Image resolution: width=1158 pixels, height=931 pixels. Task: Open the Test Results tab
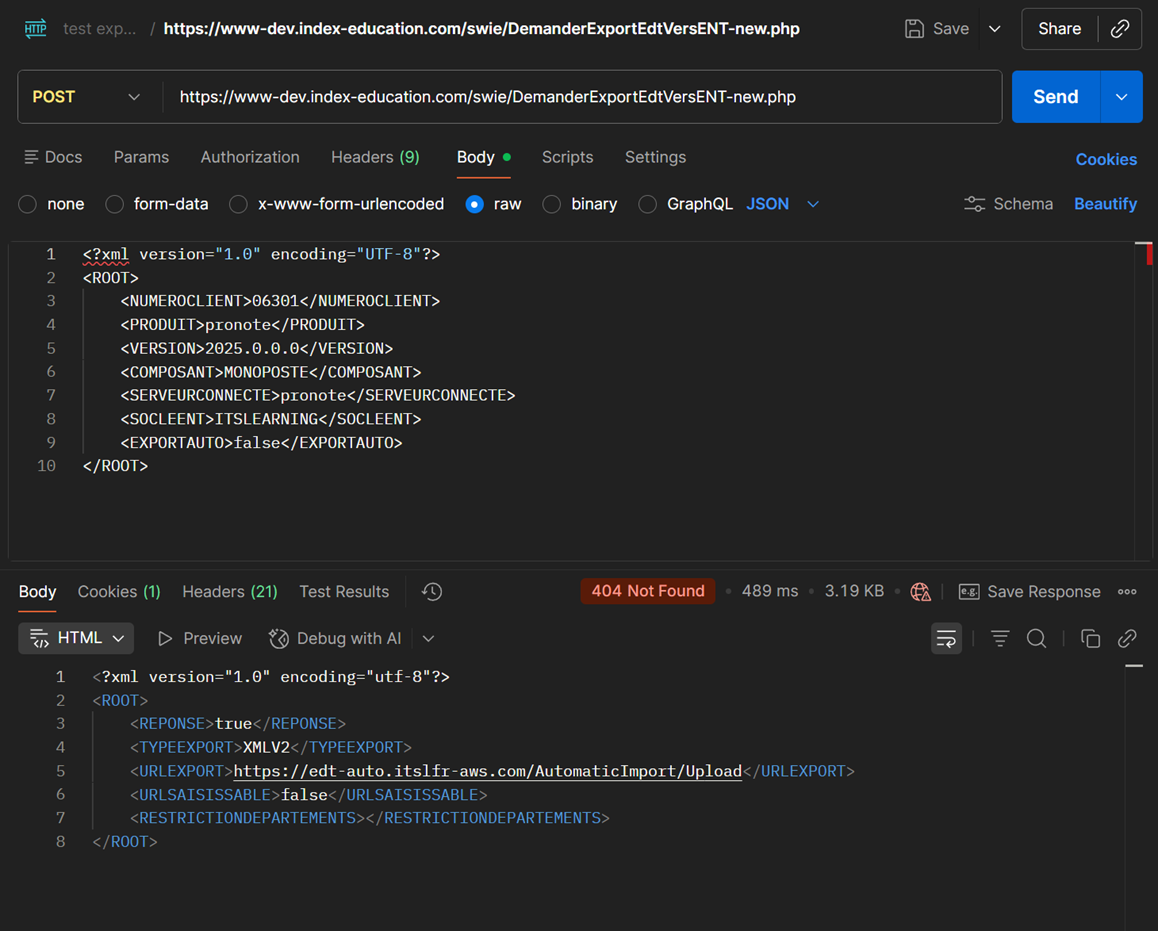(x=344, y=591)
